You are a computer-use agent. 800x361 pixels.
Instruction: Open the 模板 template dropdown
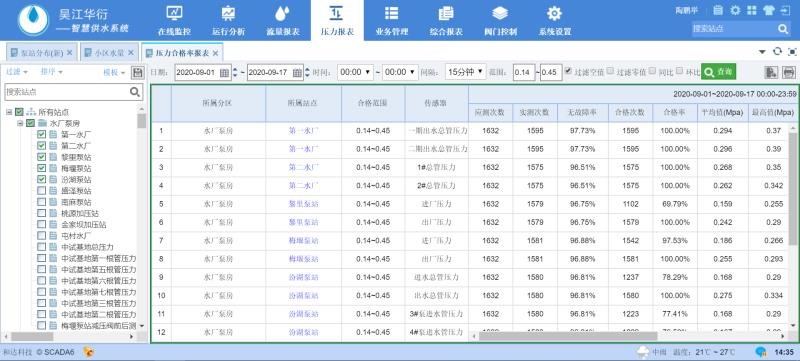pyautogui.click(x=114, y=72)
